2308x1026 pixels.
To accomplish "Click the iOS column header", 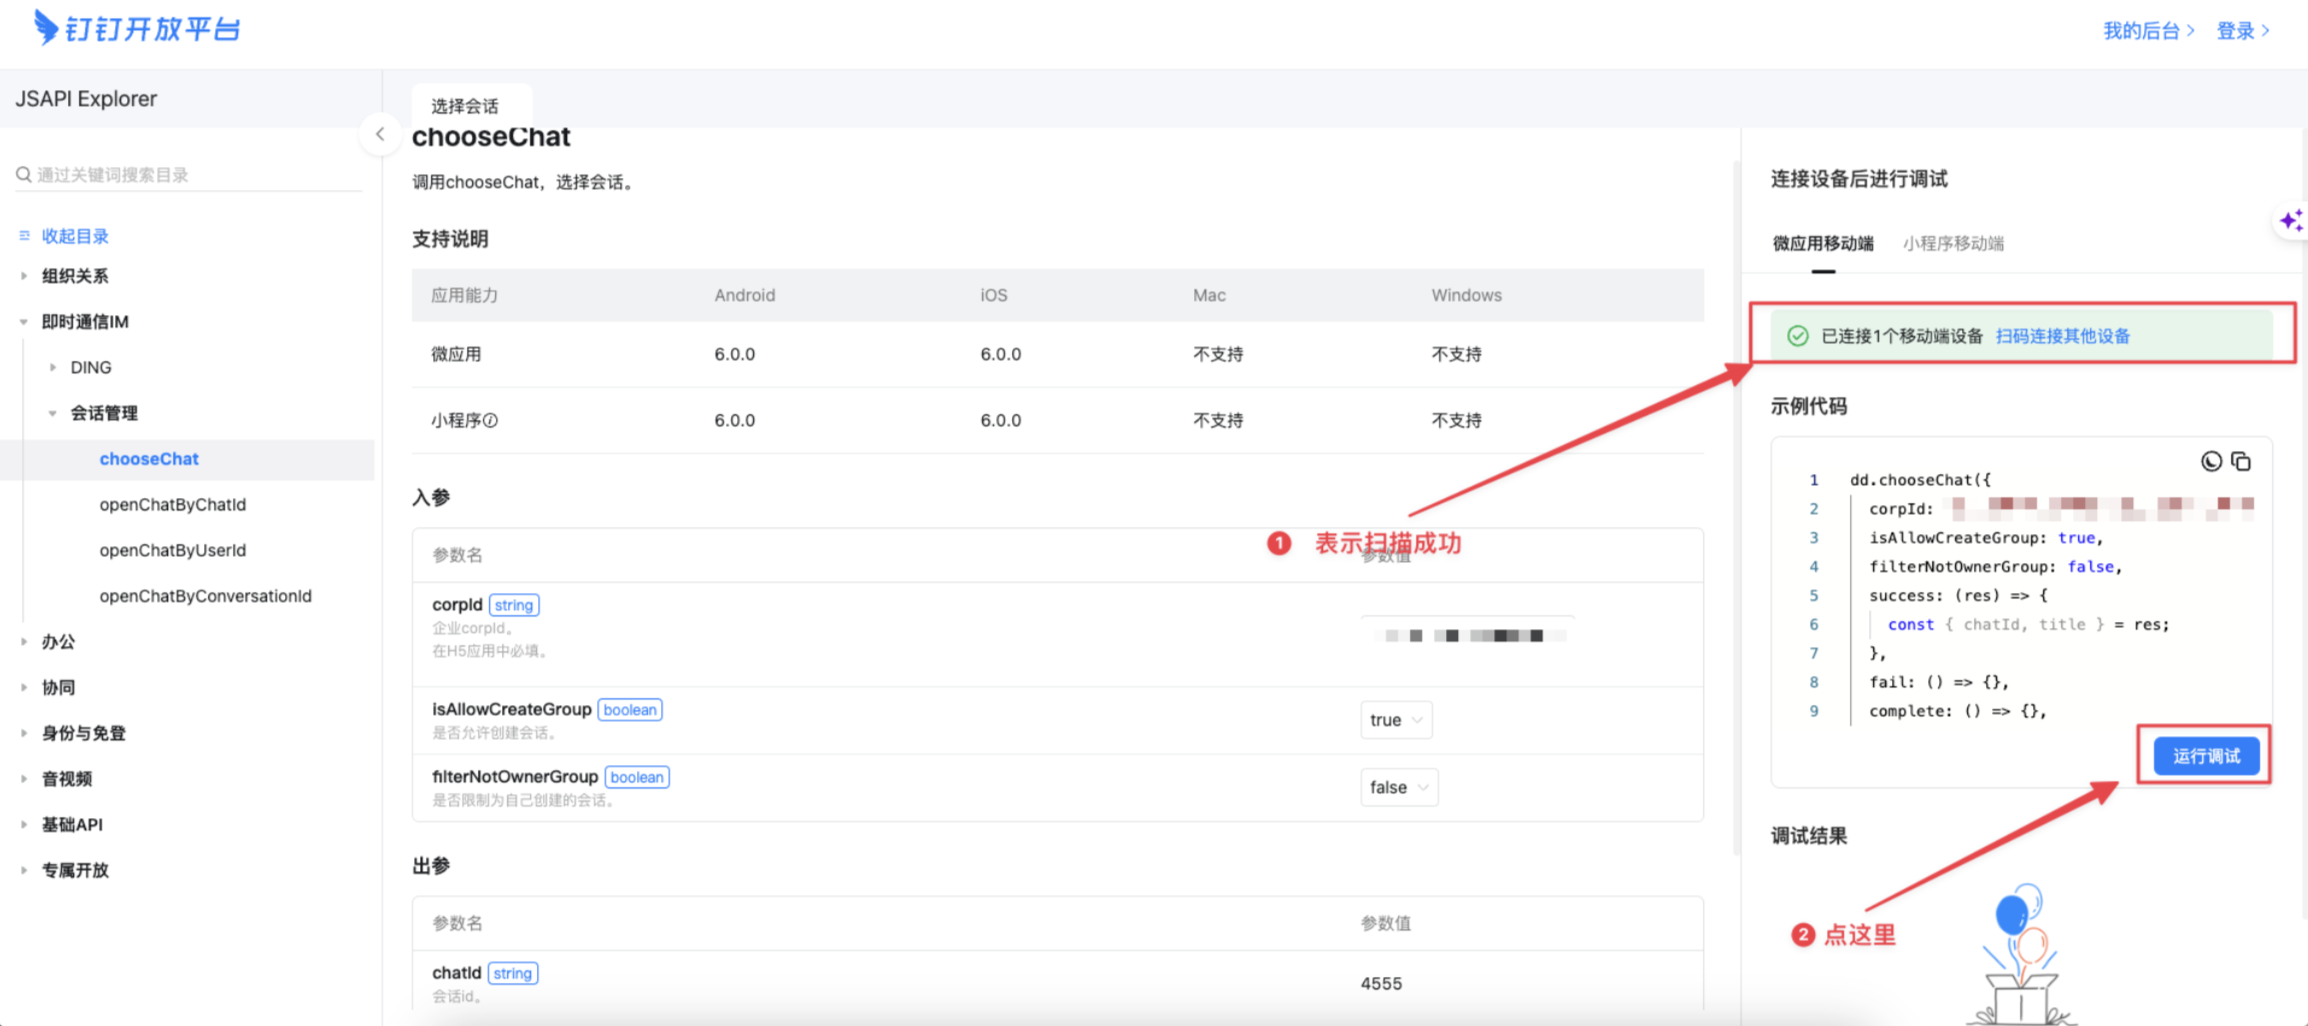I will [994, 295].
